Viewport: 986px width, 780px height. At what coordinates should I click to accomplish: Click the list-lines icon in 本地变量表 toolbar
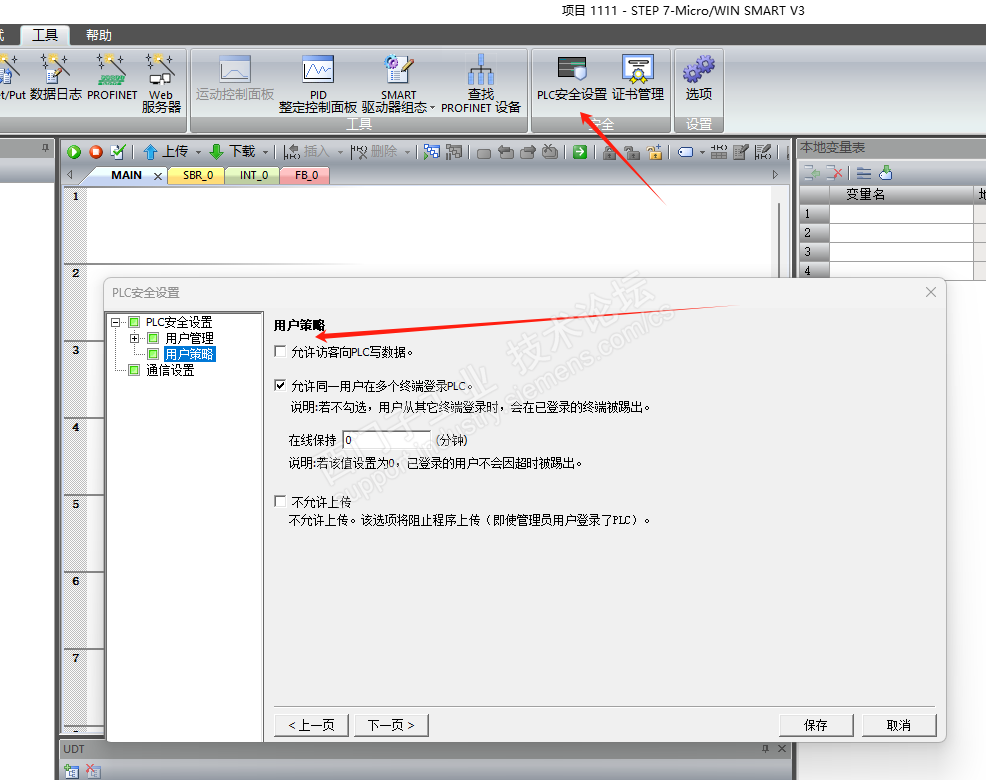pos(864,173)
